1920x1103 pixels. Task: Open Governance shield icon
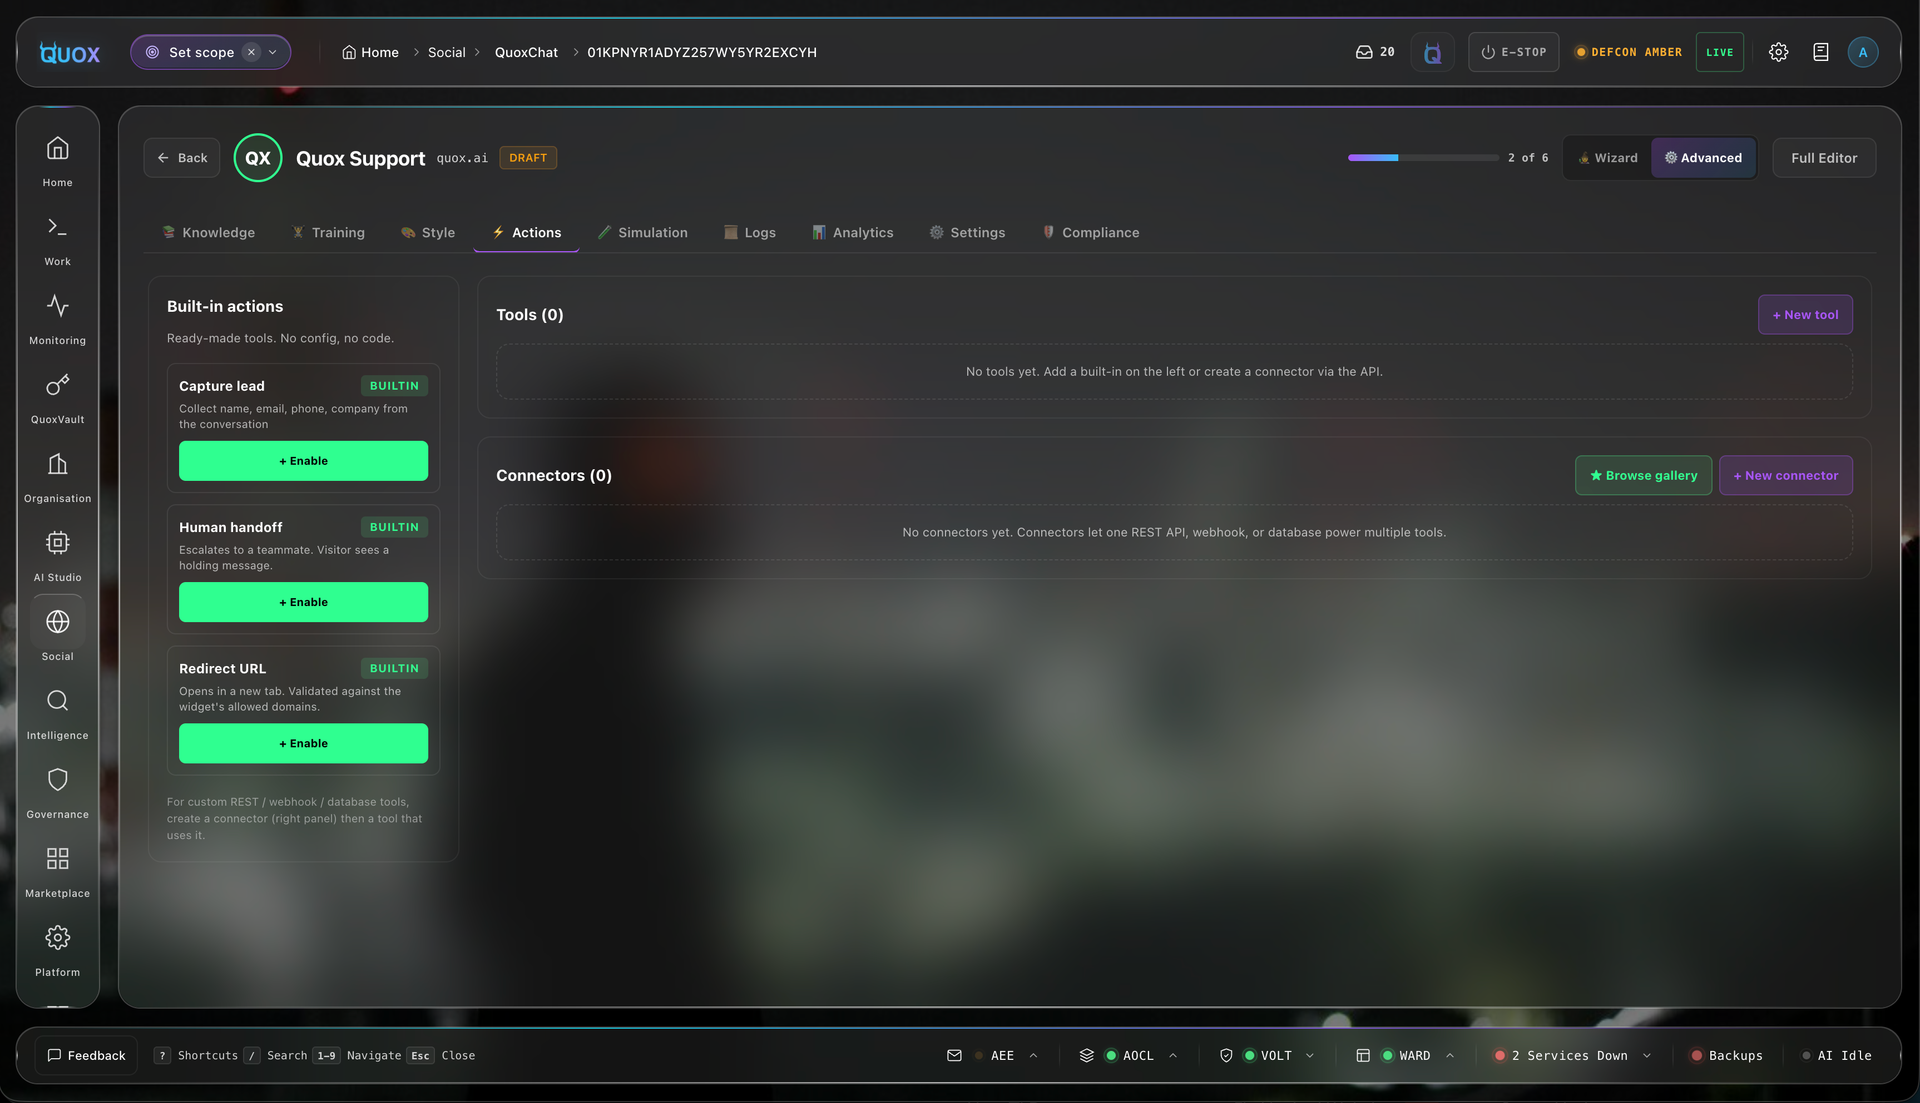(57, 792)
